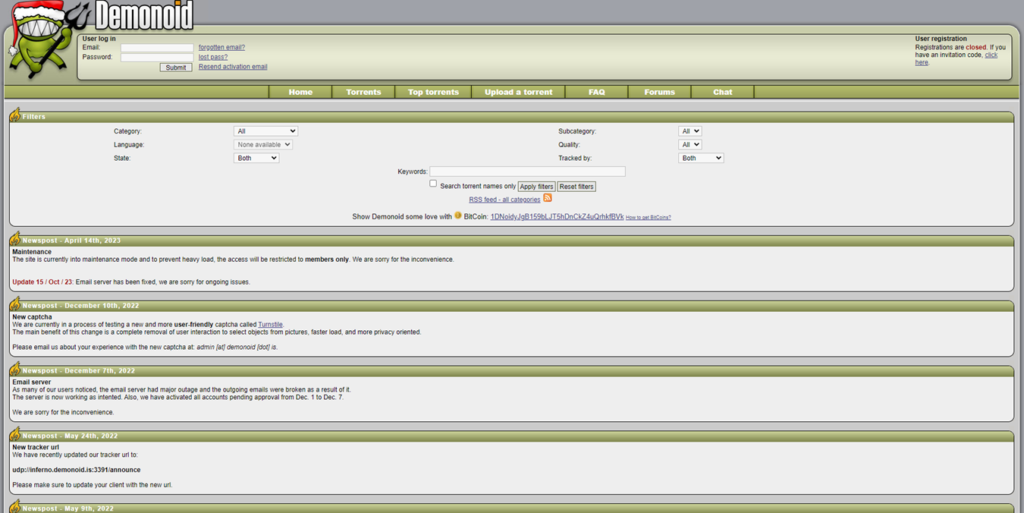Follow the forgotten email? link
Viewport: 1024px width, 513px height.
(221, 48)
